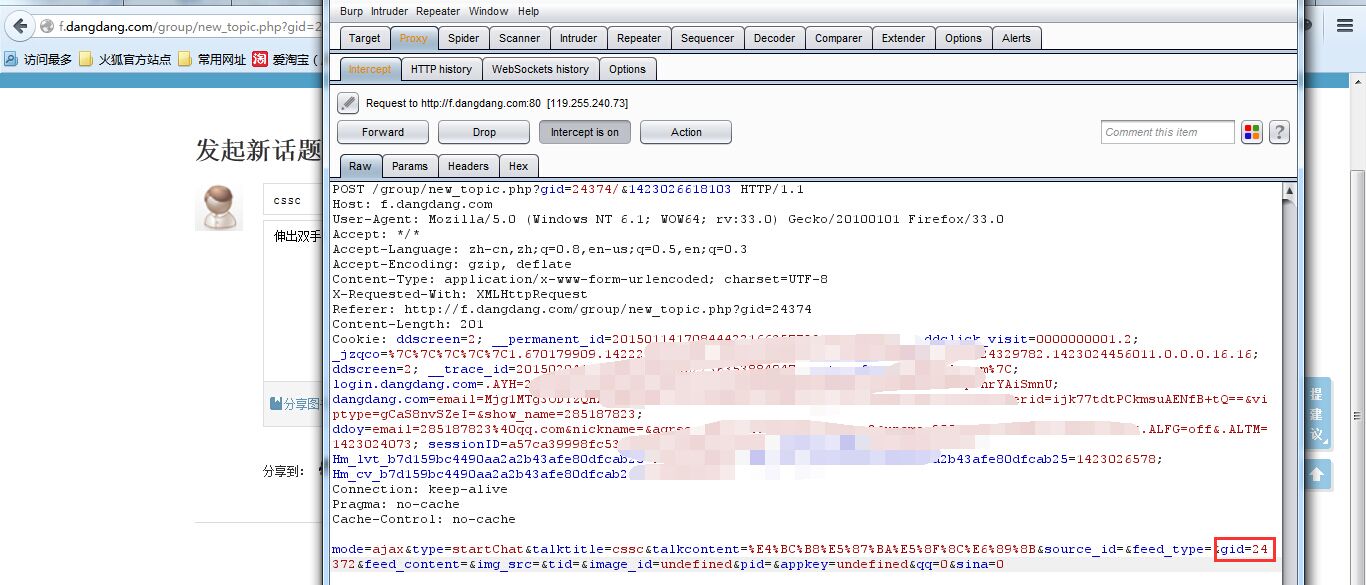The width and height of the screenshot is (1366, 585).
Task: Click the request editor scroll-up arrow
Action: pyautogui.click(x=1289, y=190)
